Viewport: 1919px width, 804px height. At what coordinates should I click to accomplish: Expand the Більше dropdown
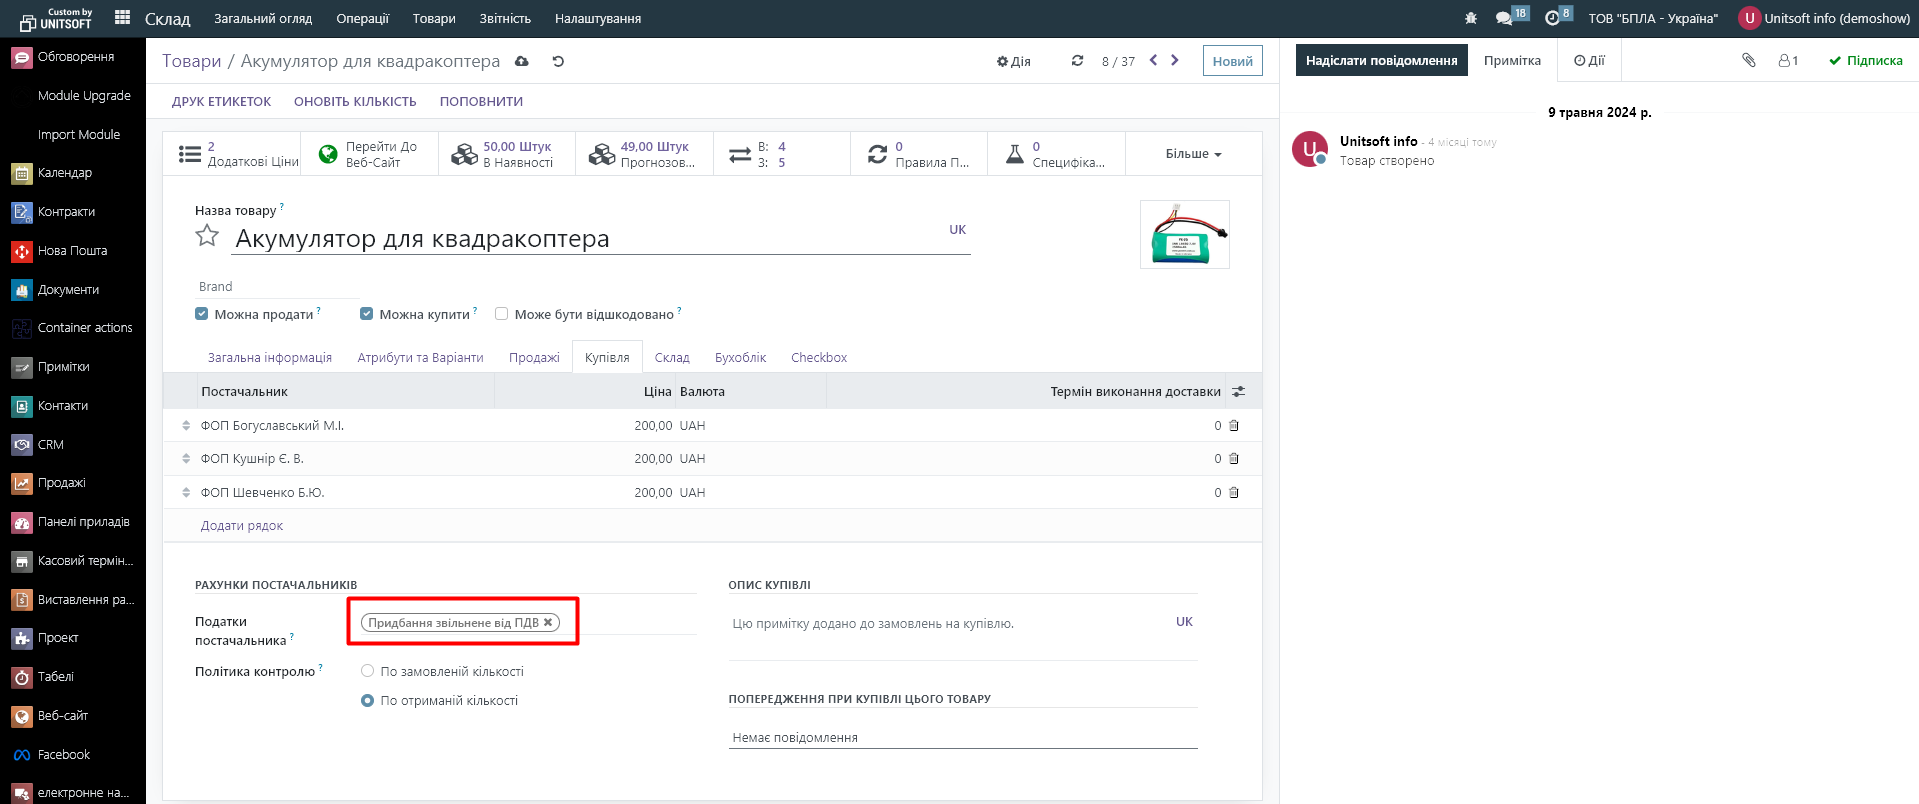point(1193,154)
